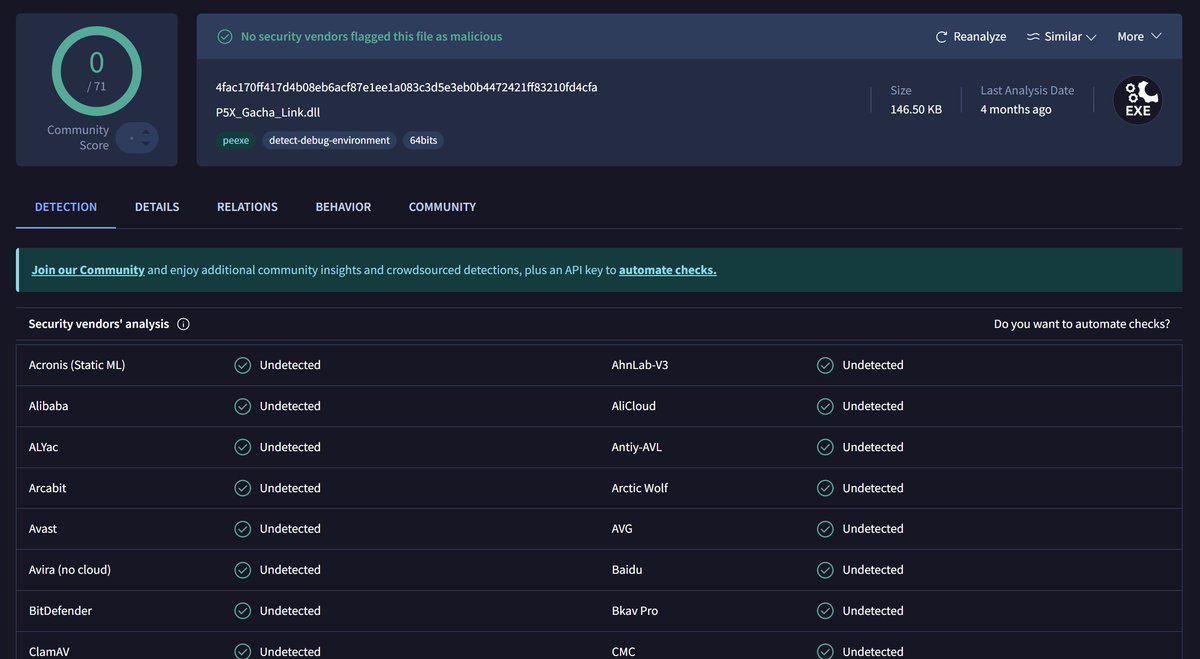1200x659 pixels.
Task: Click the 64bits tag
Action: coord(423,140)
